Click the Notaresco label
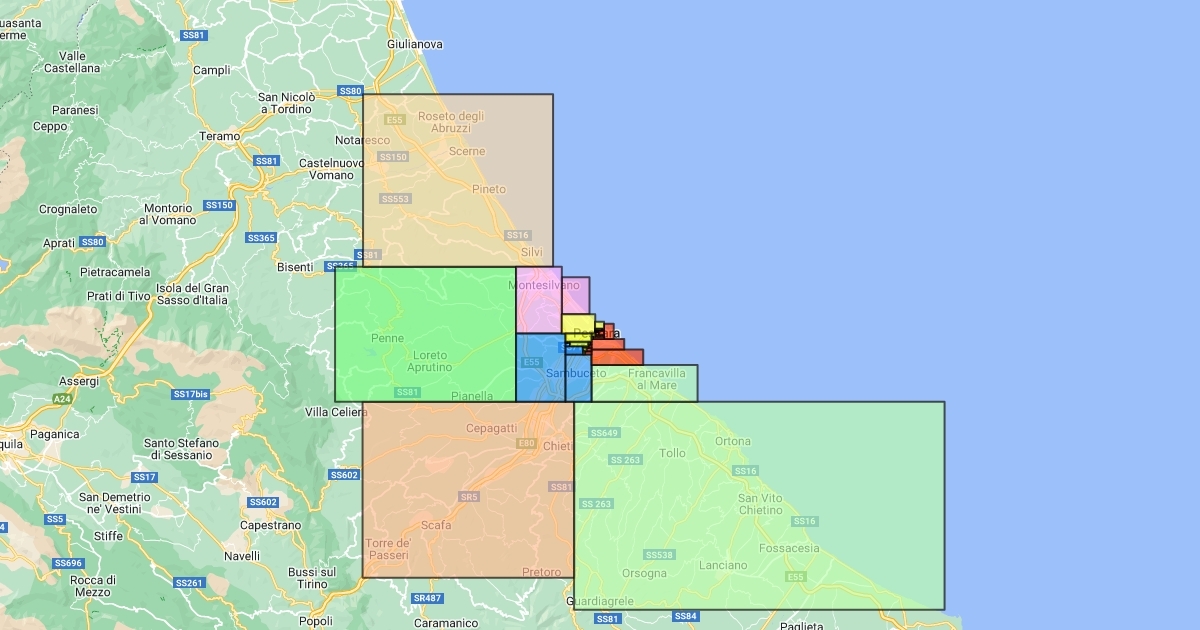 [362, 140]
